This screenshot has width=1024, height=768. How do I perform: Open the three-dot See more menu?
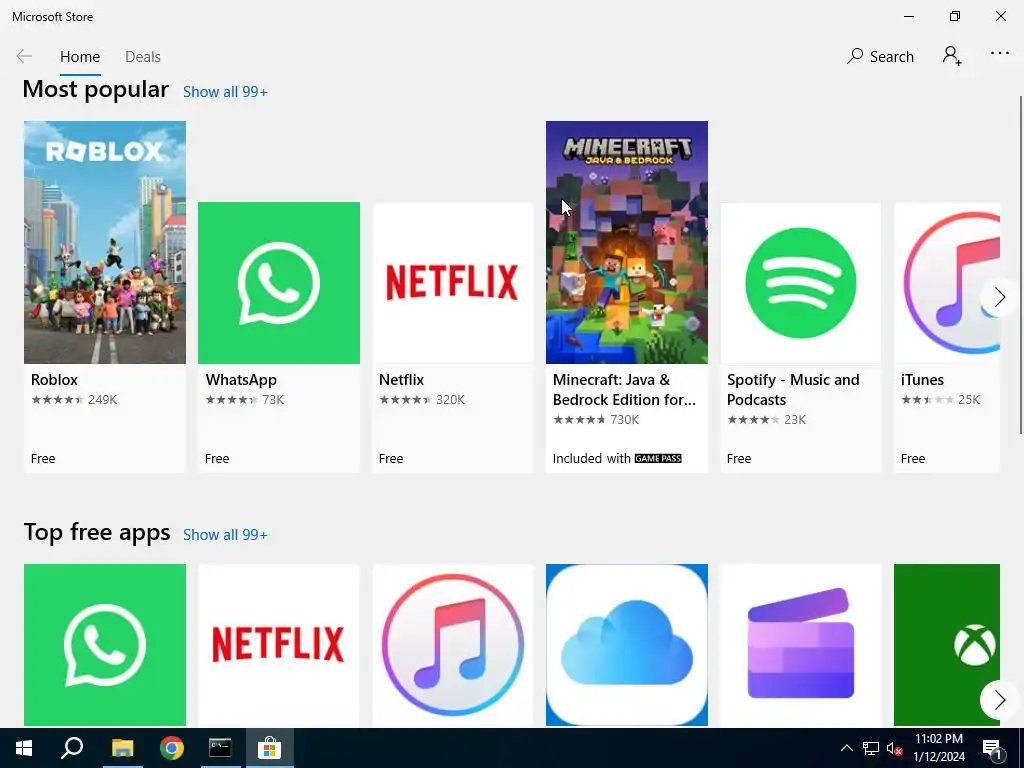point(1000,54)
